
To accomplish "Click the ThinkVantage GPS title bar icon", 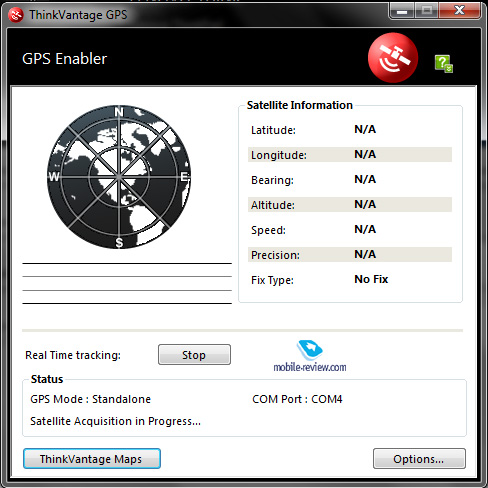I will coord(16,15).
